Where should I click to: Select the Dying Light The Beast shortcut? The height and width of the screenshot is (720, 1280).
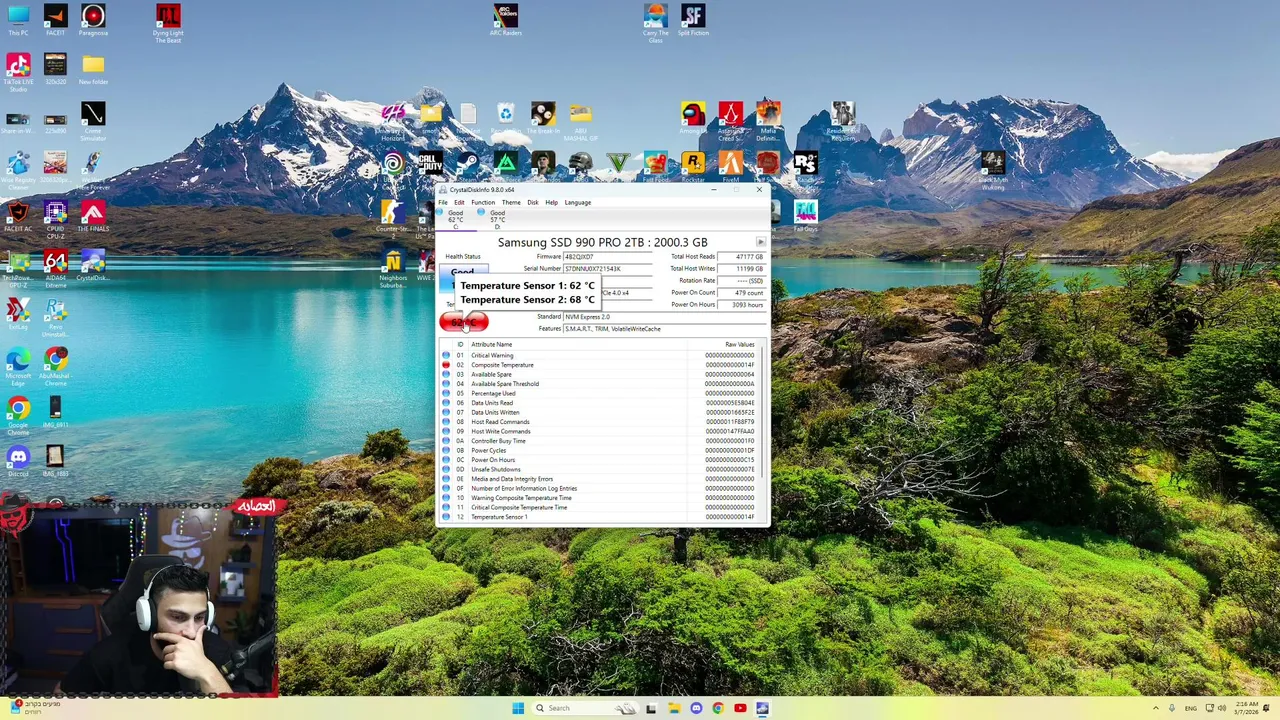(168, 24)
